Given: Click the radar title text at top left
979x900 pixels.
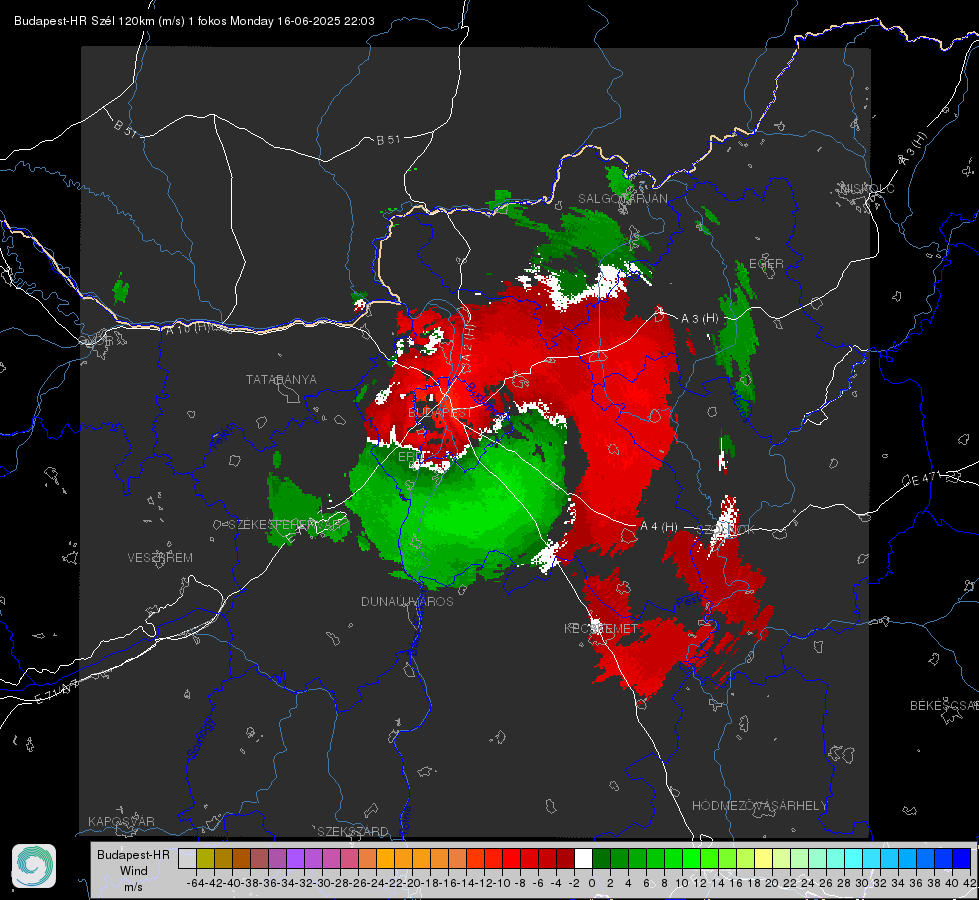Looking at the screenshot, I should pyautogui.click(x=194, y=21).
